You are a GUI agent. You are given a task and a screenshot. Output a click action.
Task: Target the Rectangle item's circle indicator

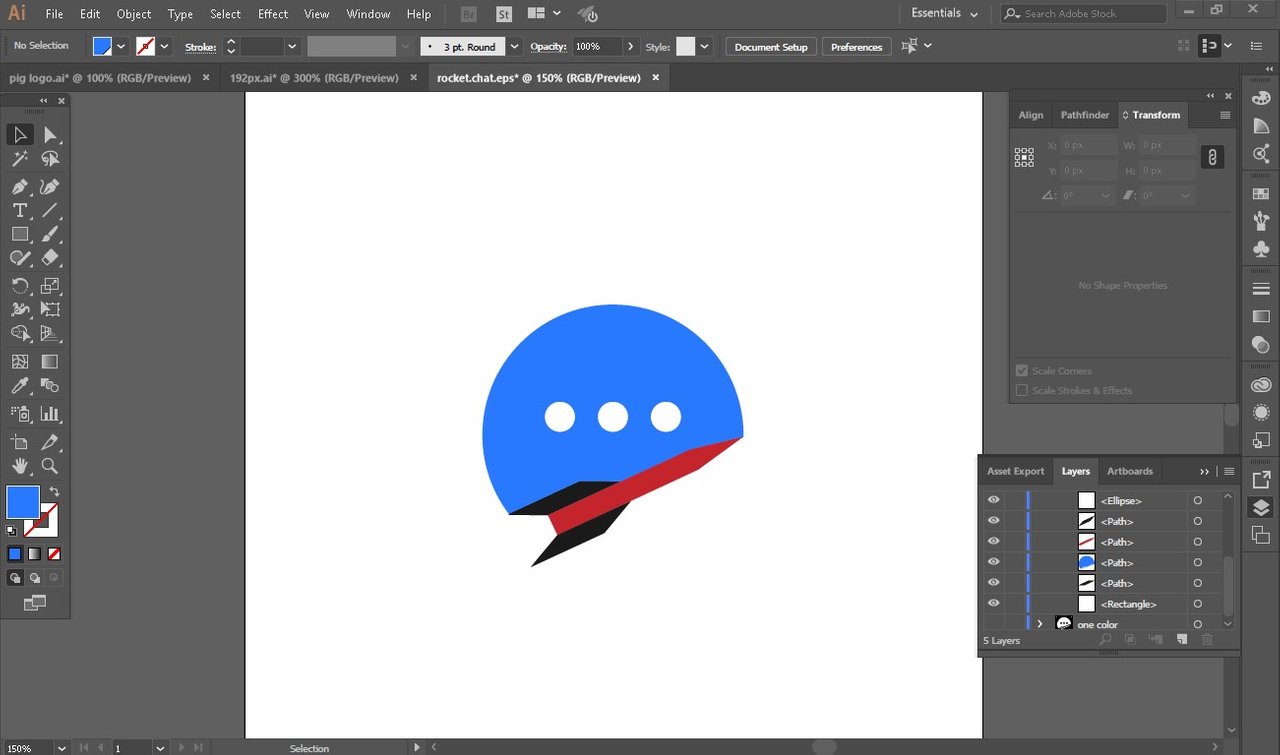pyautogui.click(x=1198, y=604)
